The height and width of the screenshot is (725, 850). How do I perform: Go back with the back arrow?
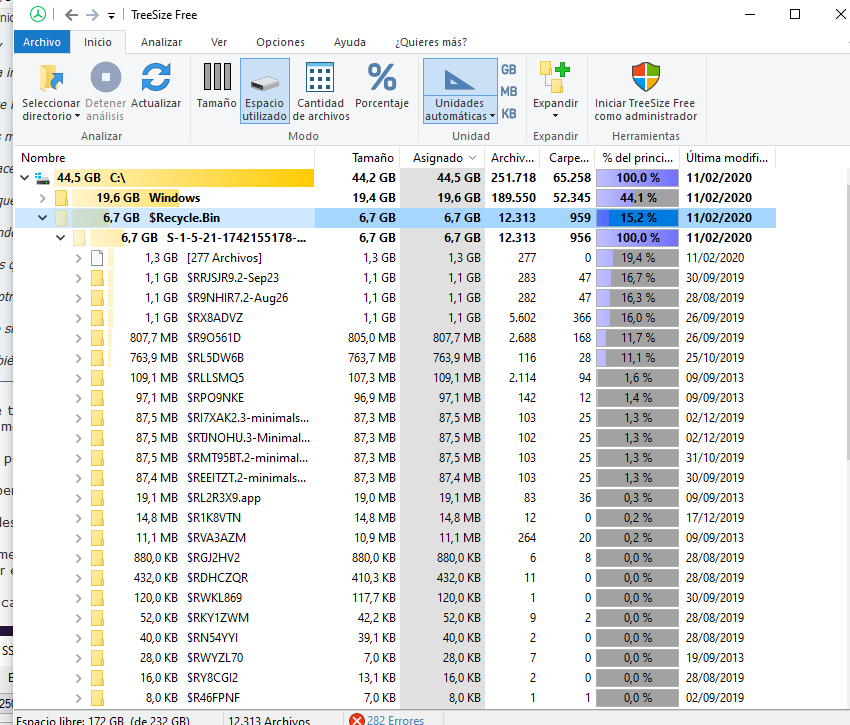[71, 15]
